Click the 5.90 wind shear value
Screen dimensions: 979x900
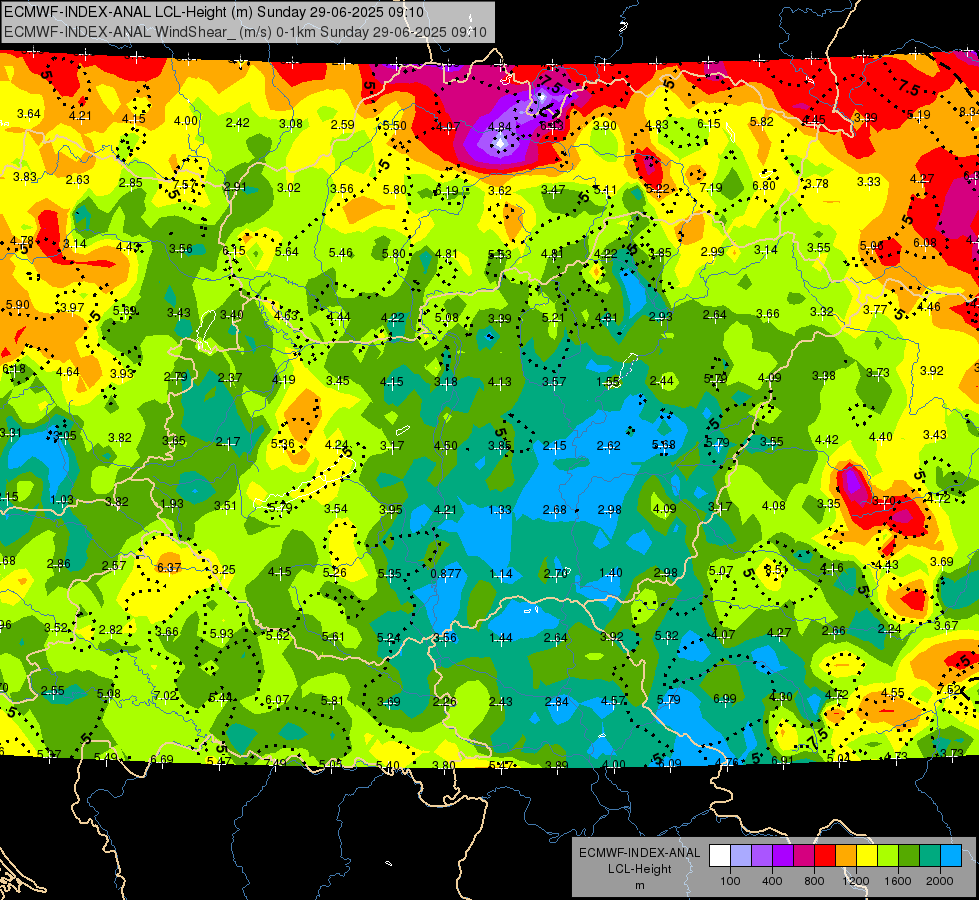click(x=17, y=305)
